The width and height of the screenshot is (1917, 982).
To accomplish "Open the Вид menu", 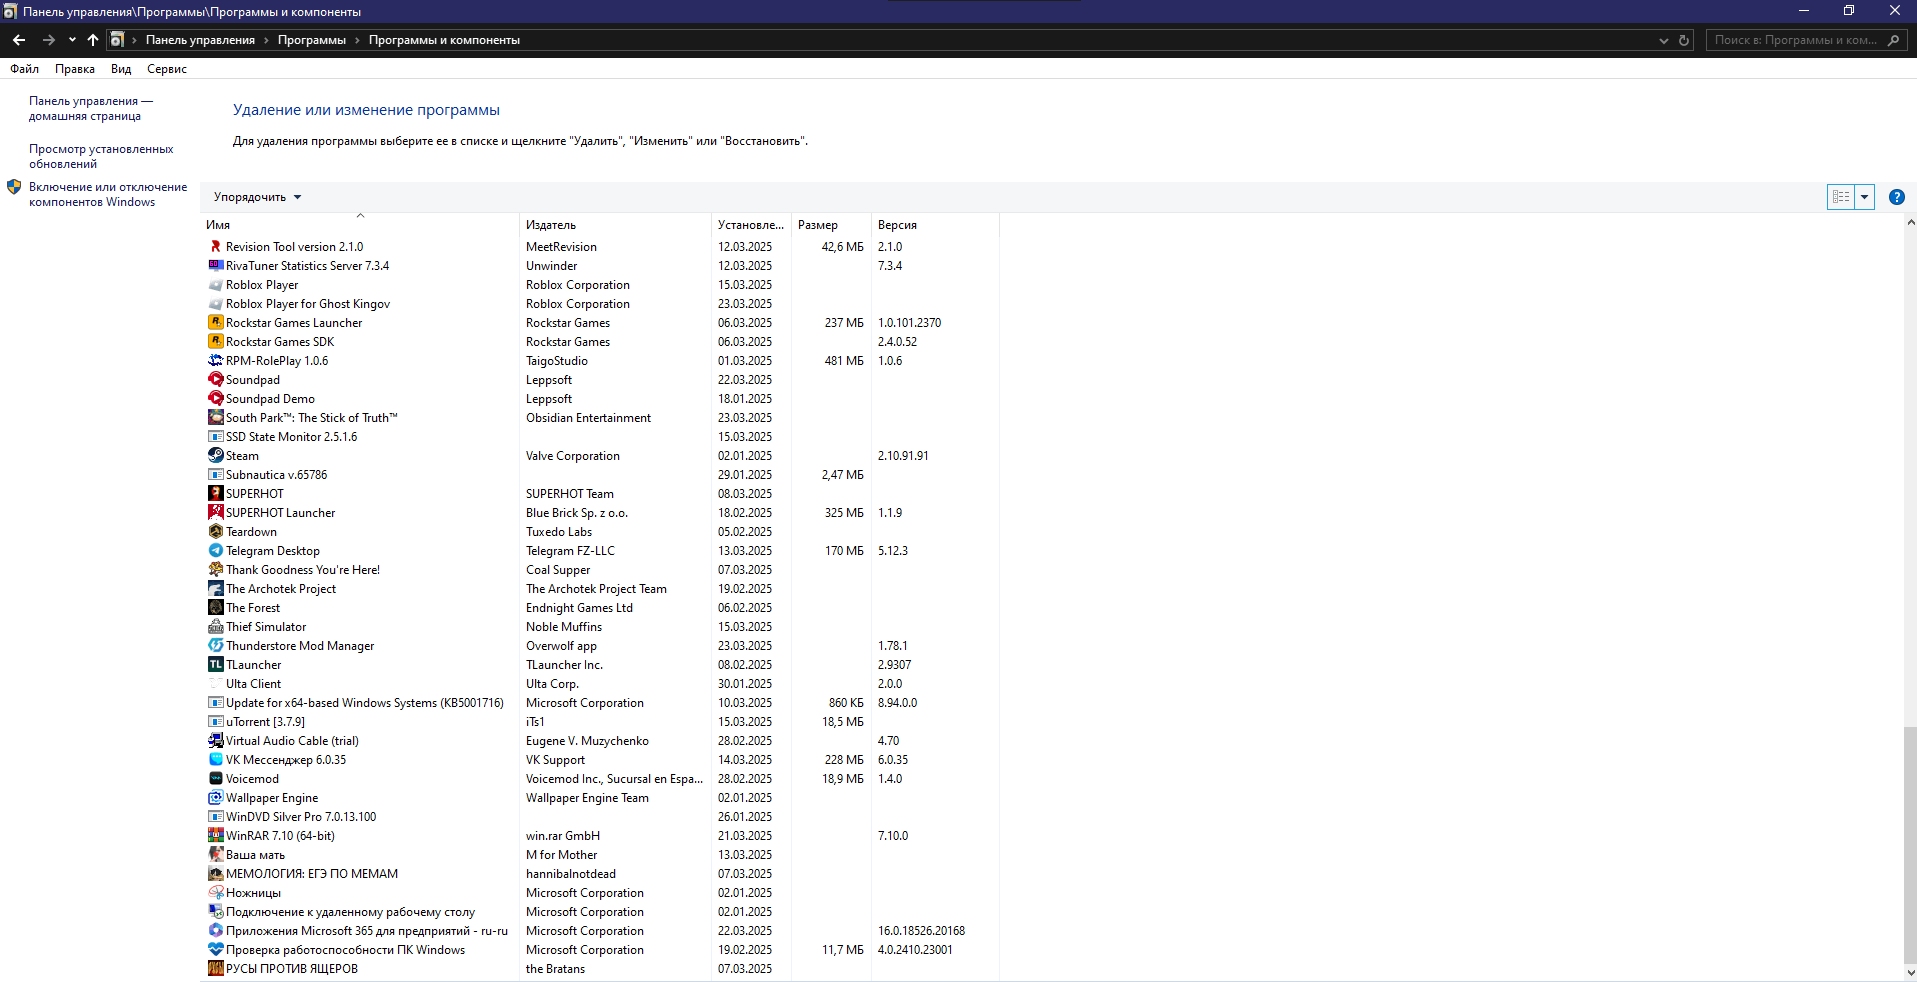I will click(x=121, y=69).
